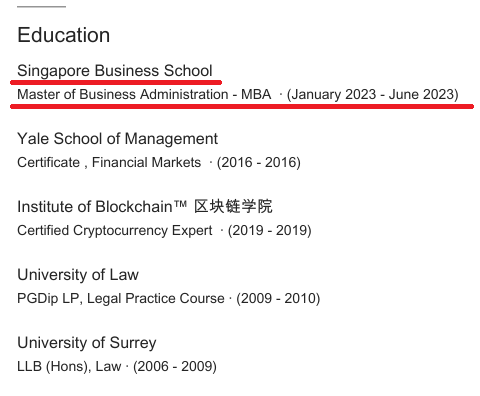Open Institute of Blockchain entry
This screenshot has width=480, height=396.
point(145,207)
